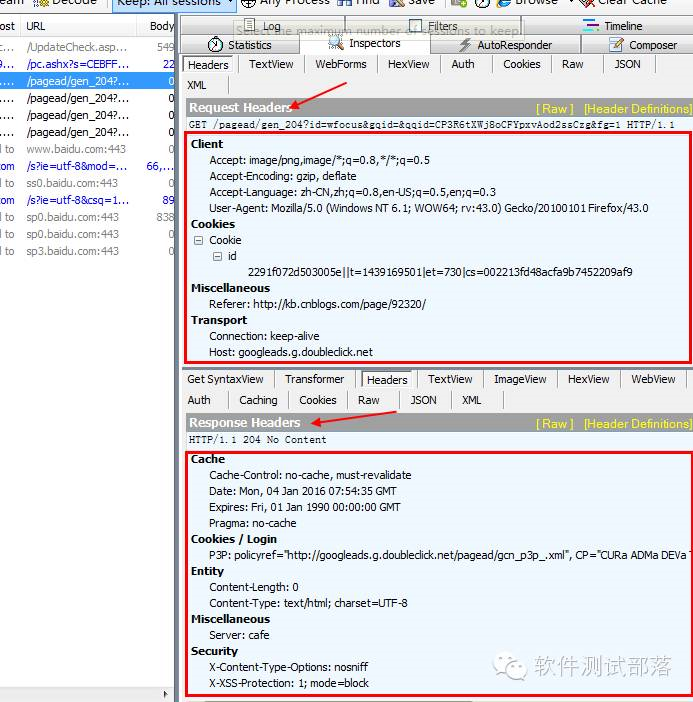Select the /pc.ashx?s=CEBFF… session
This screenshot has width=693, height=702.
tap(87, 64)
